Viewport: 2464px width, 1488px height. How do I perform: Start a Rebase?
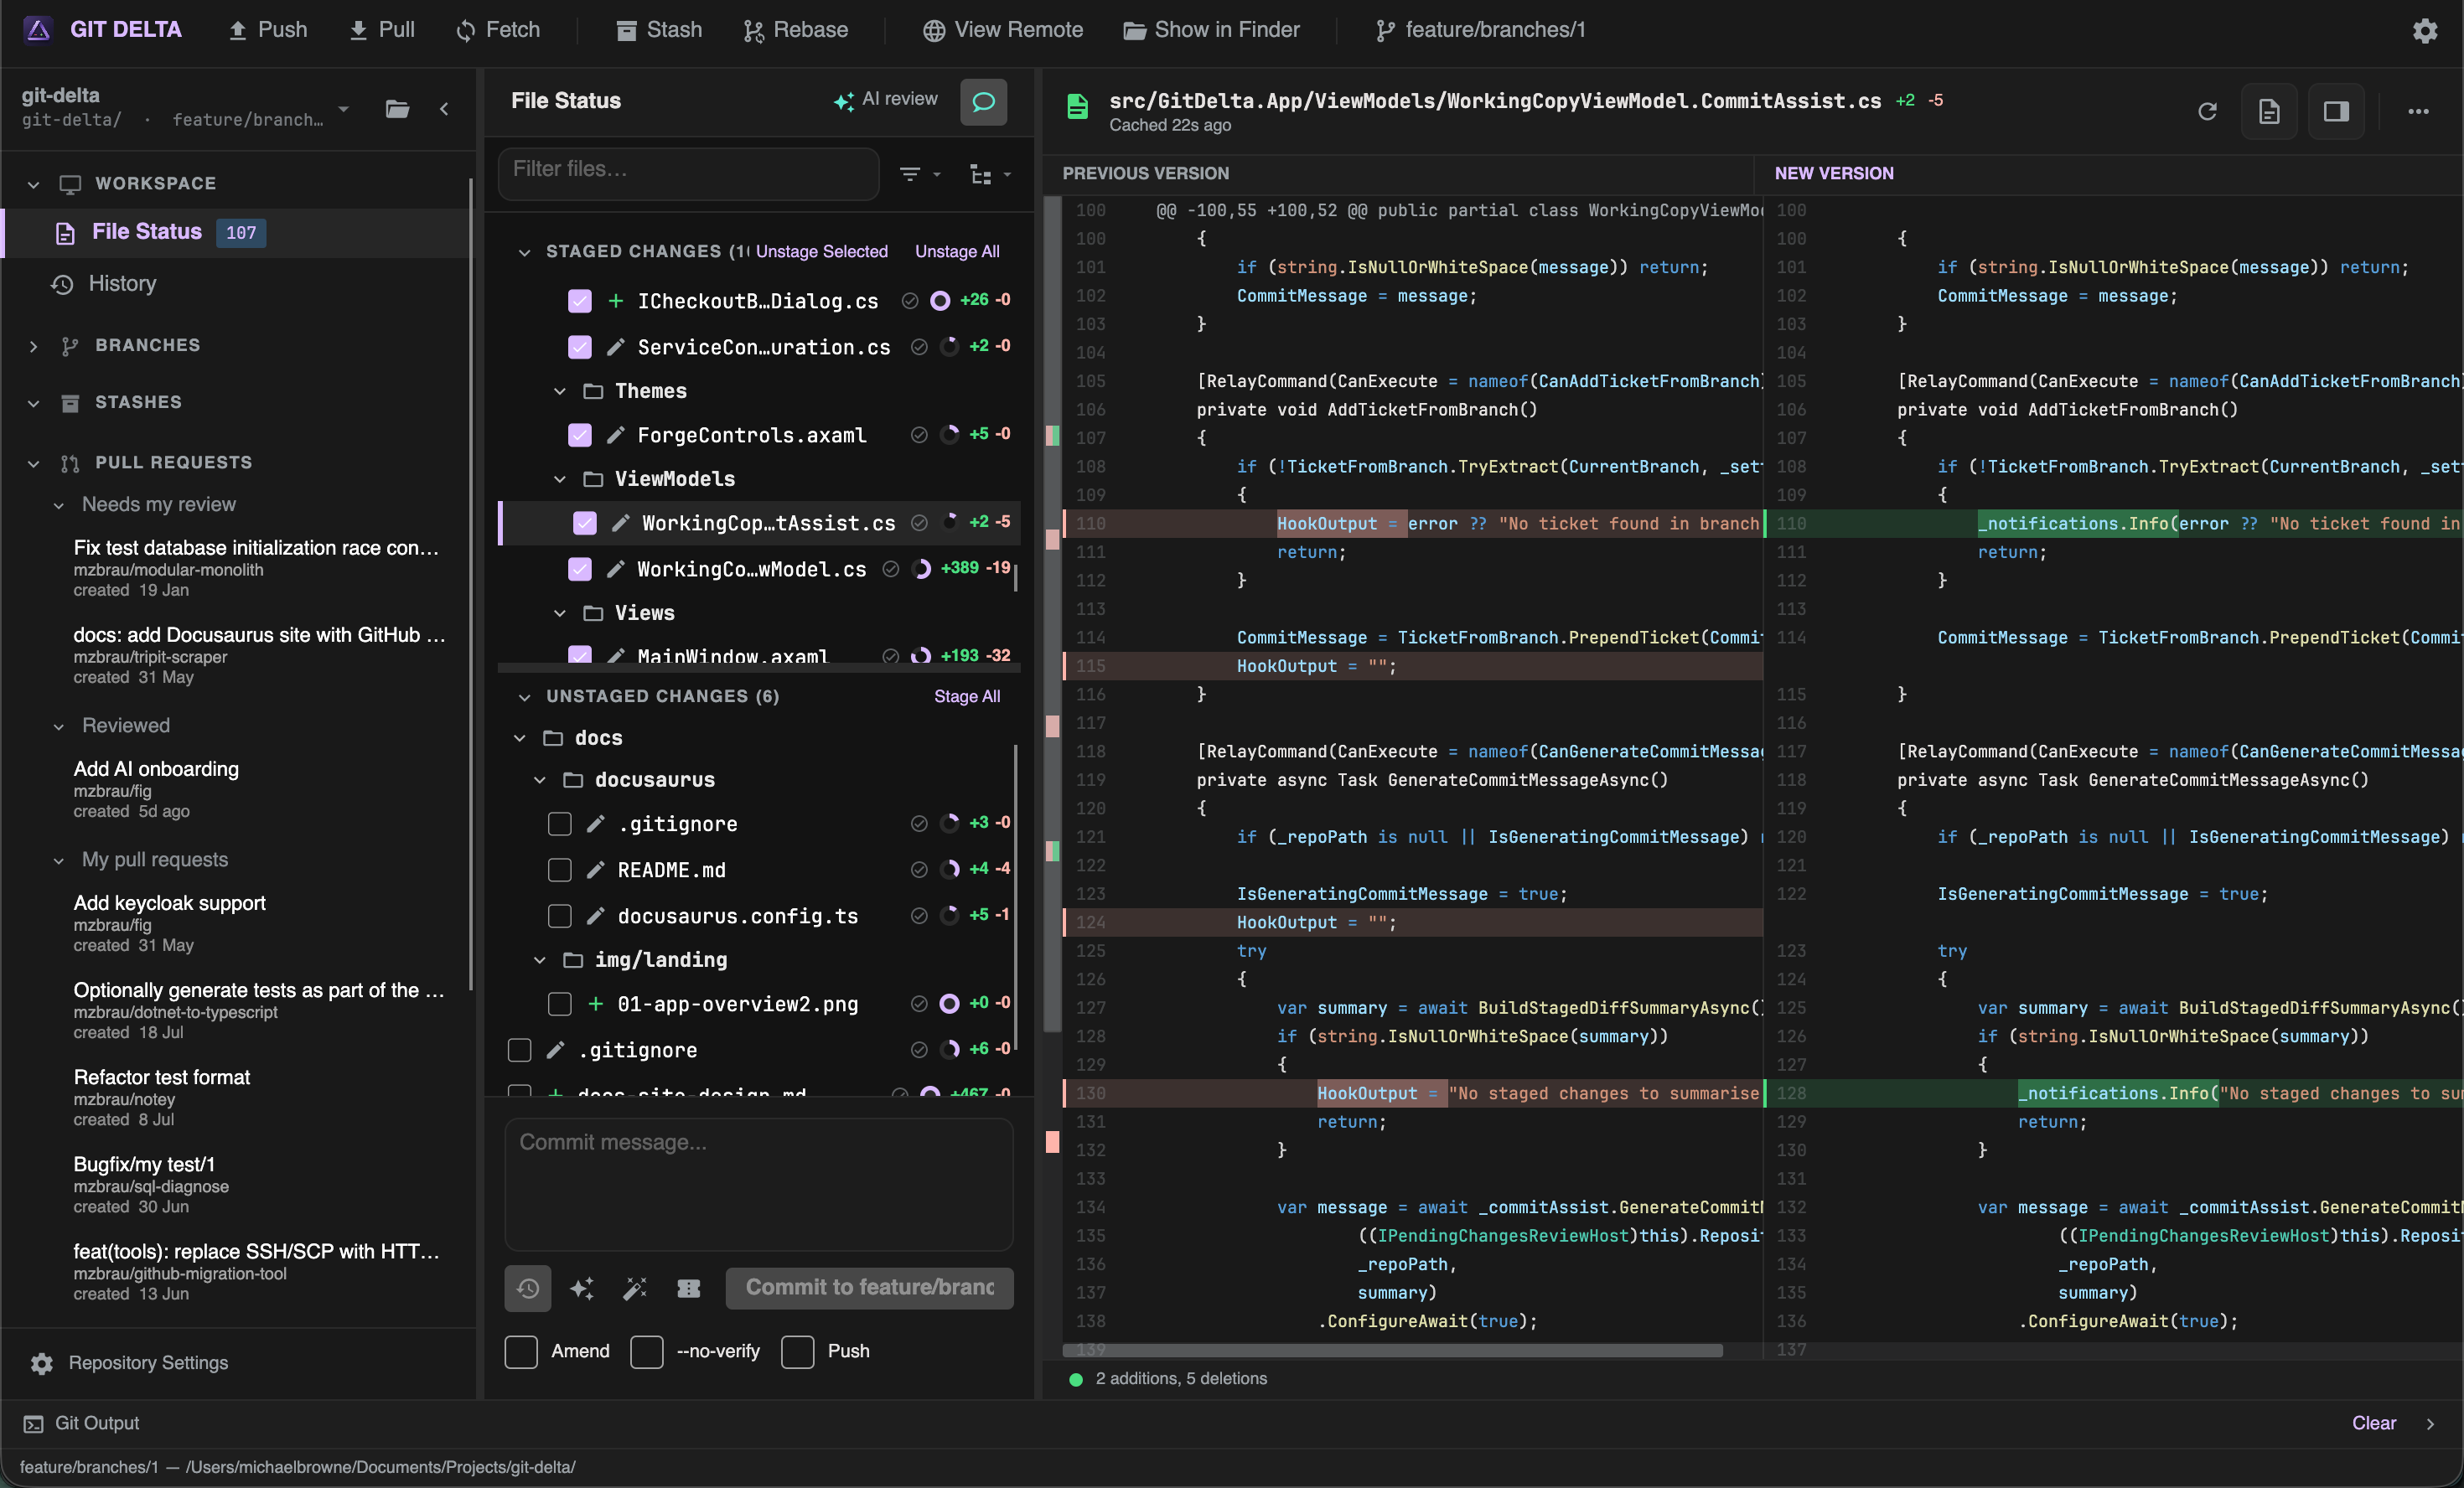[796, 30]
